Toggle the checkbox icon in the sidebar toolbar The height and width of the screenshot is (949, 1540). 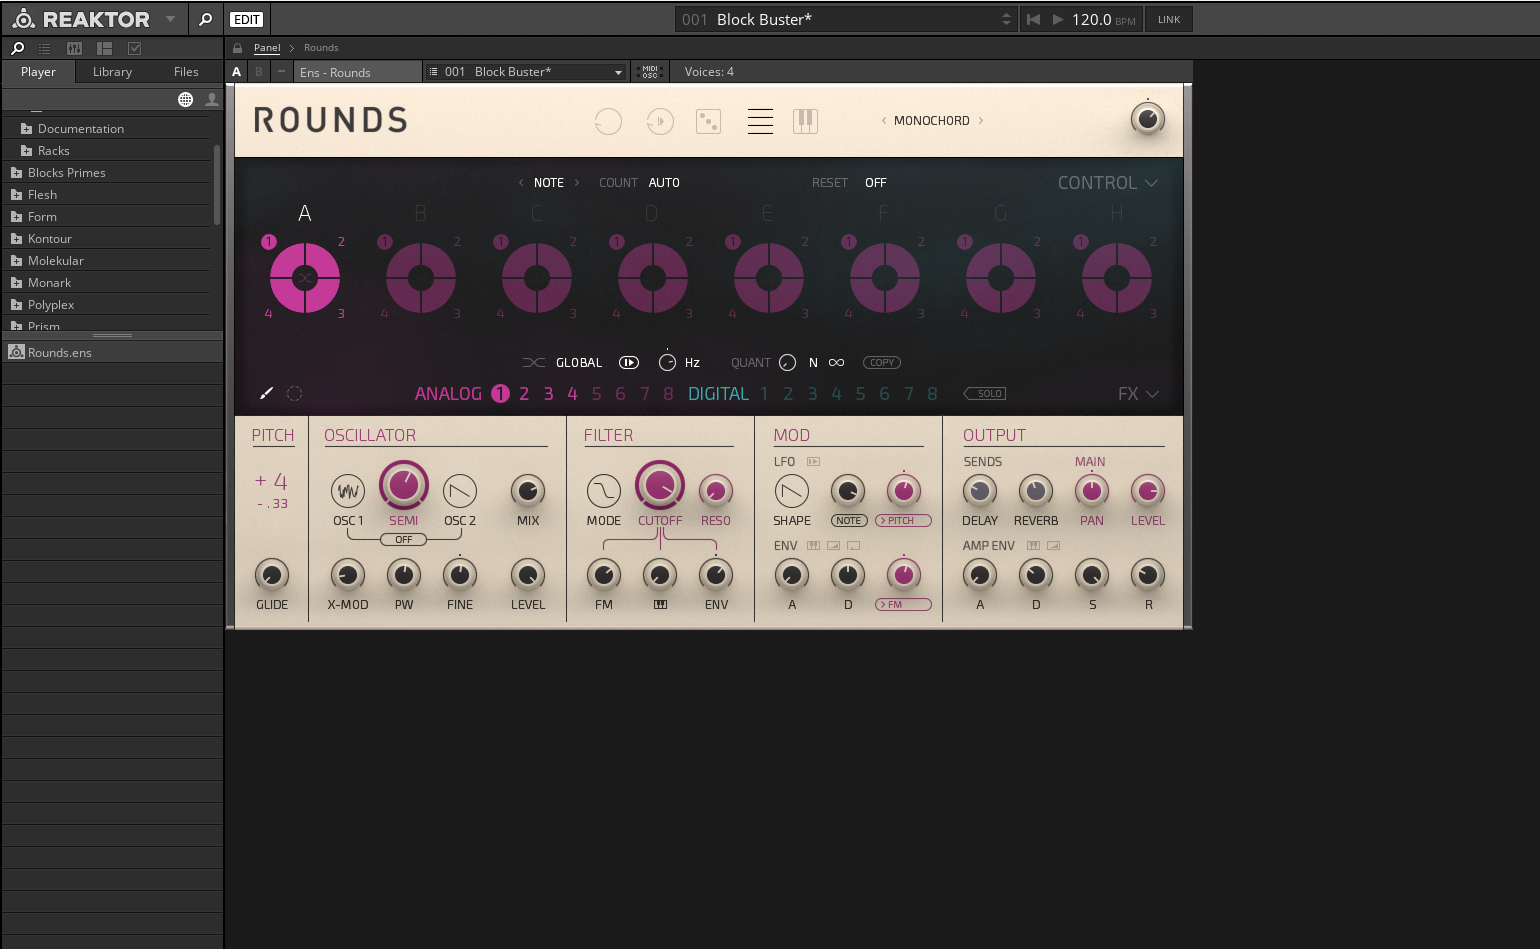tap(135, 48)
